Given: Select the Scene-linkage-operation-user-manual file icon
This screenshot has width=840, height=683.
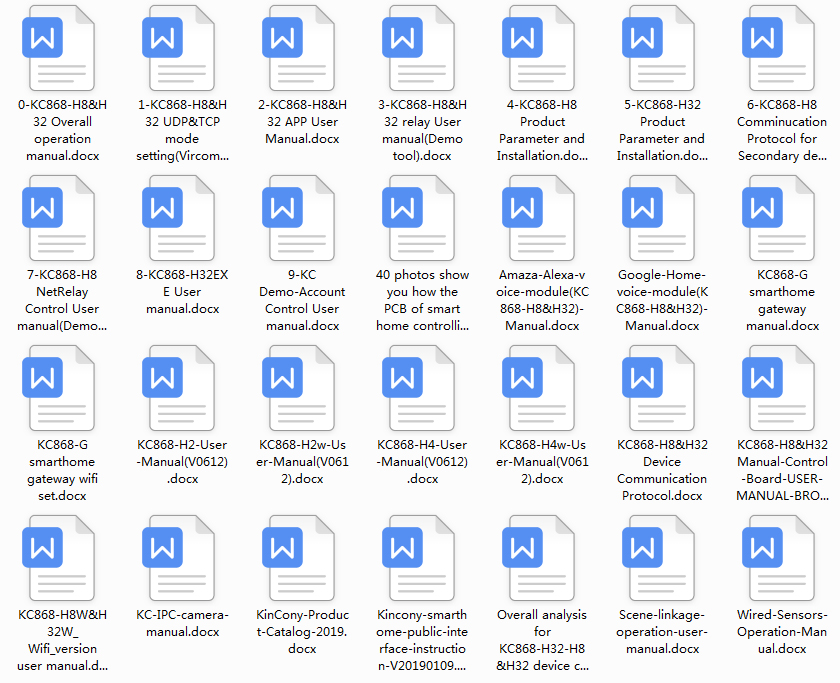Looking at the screenshot, I should (662, 557).
